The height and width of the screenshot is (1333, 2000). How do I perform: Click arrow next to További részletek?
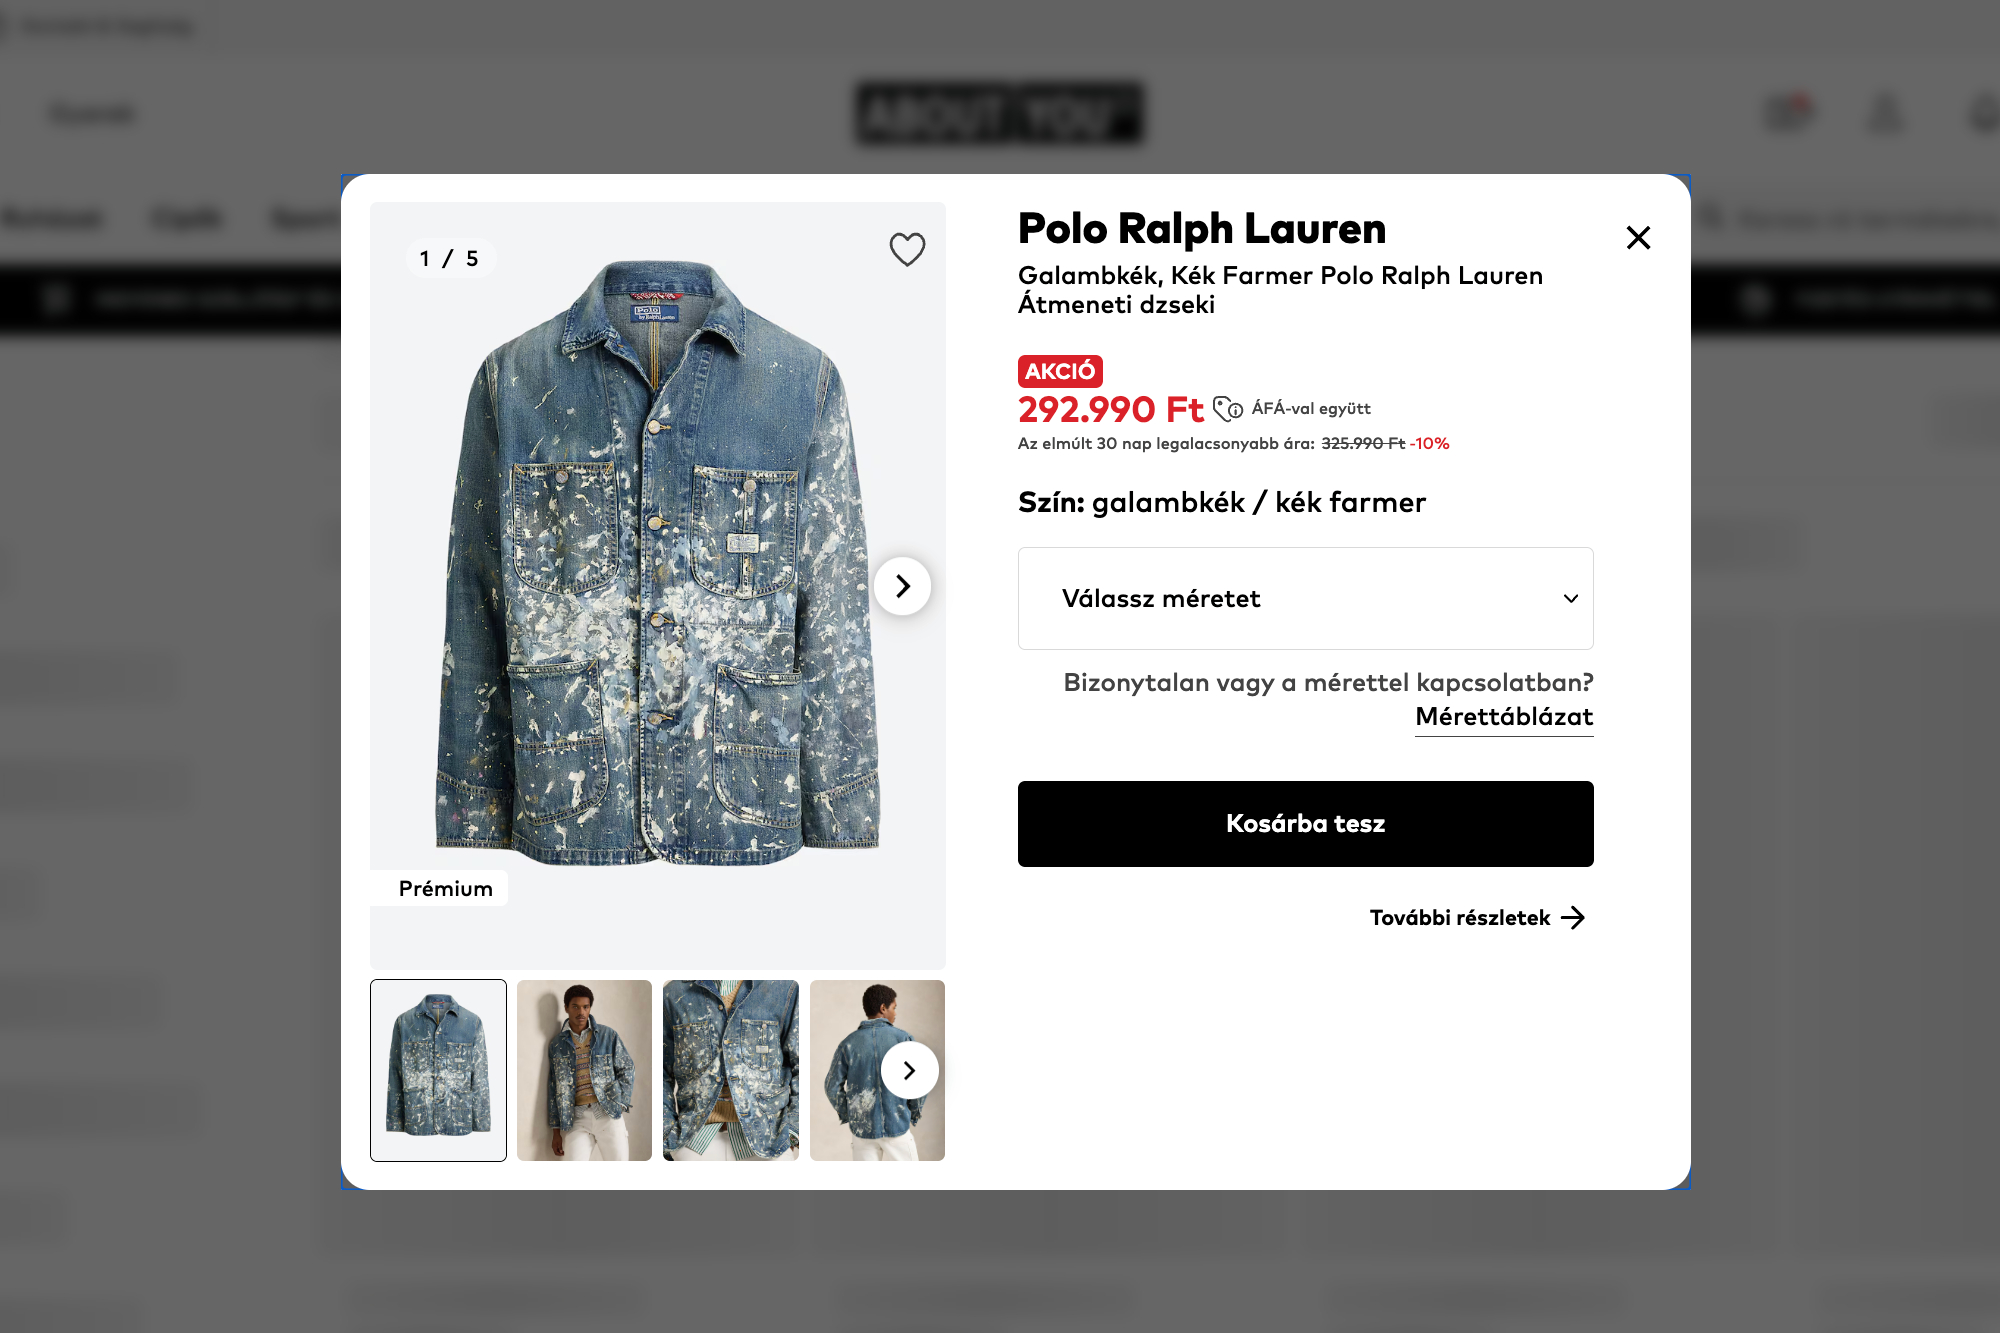(x=1572, y=918)
